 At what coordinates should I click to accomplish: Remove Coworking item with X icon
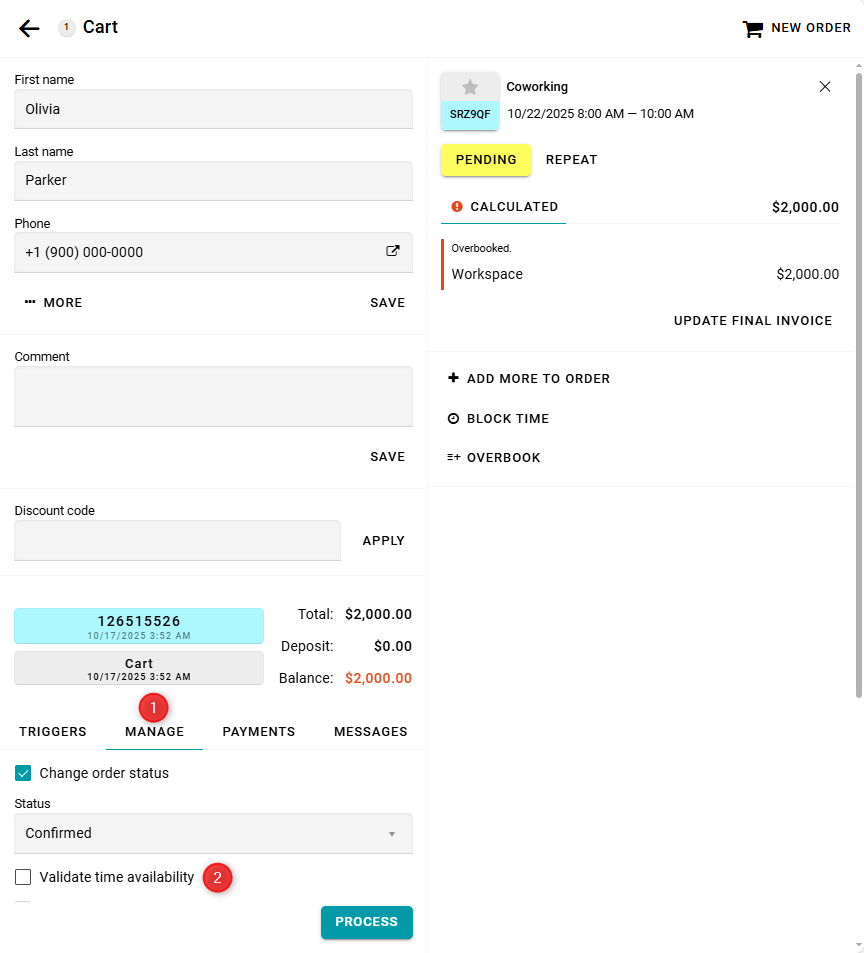coord(825,87)
